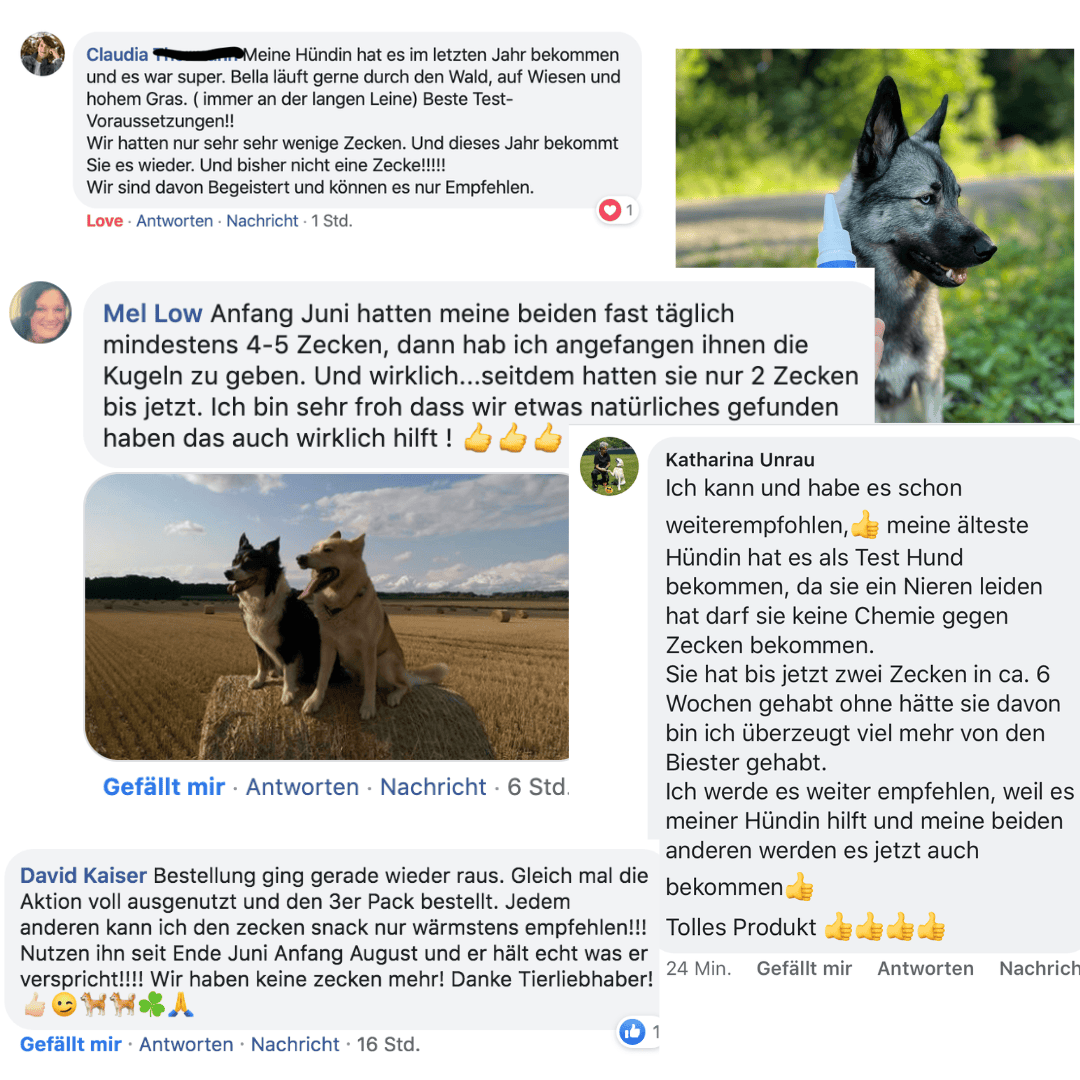Like Katharina Unrau's comment with 'Gefällt mir'
The width and height of the screenshot is (1080, 1080).
[x=804, y=968]
